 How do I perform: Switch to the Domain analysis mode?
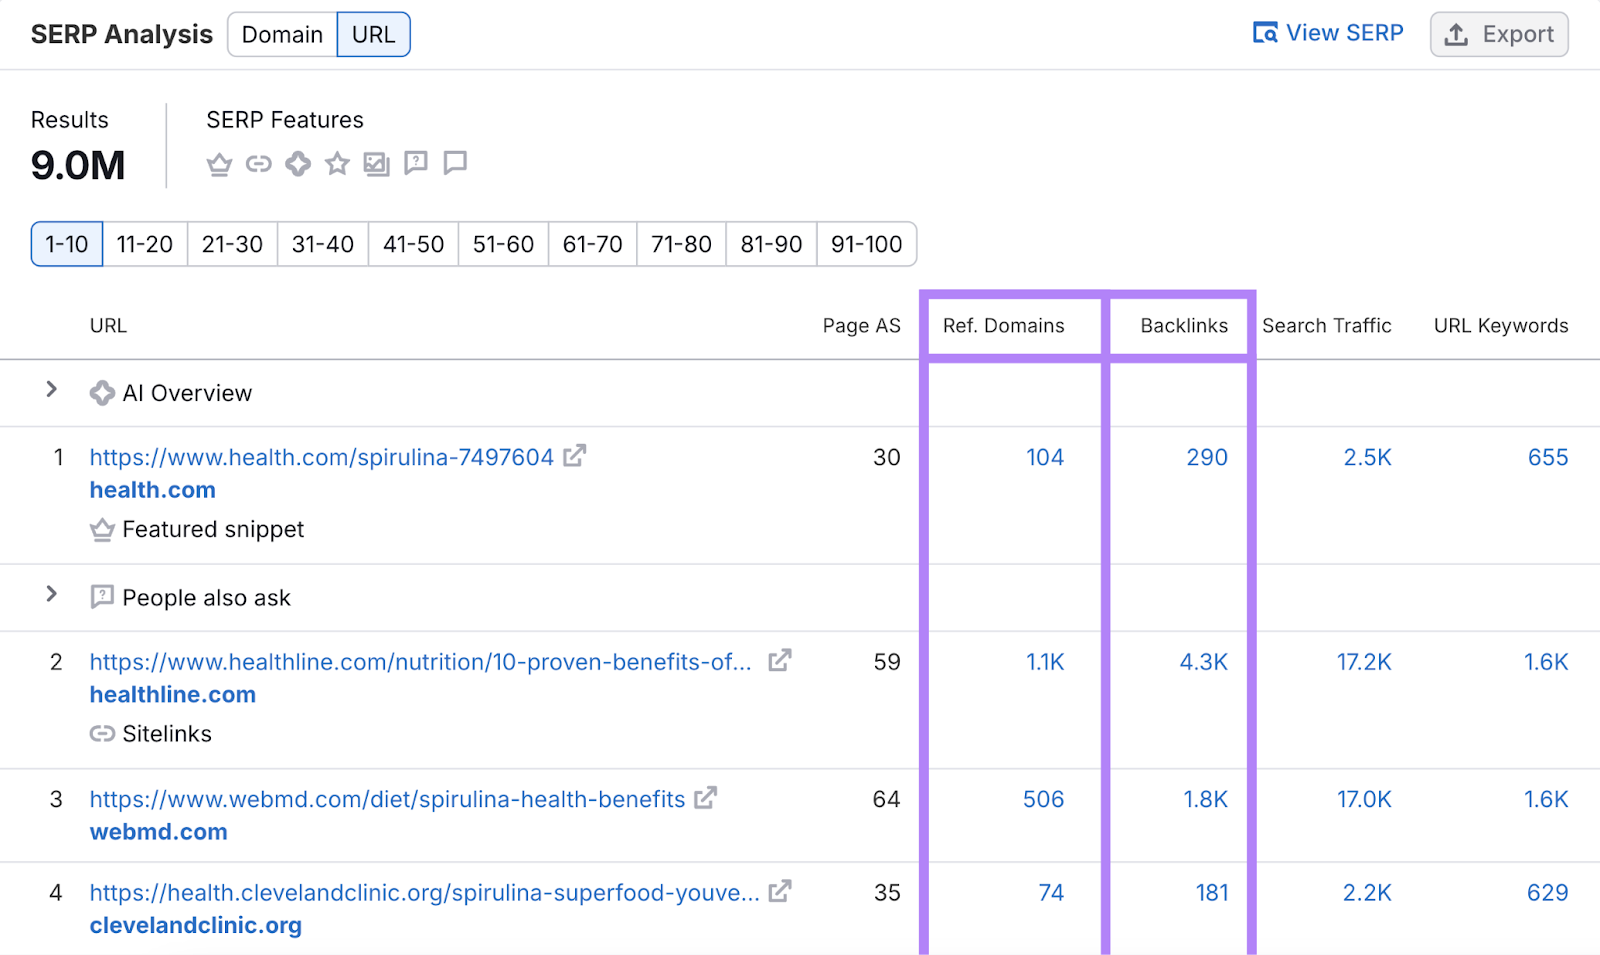pos(281,34)
